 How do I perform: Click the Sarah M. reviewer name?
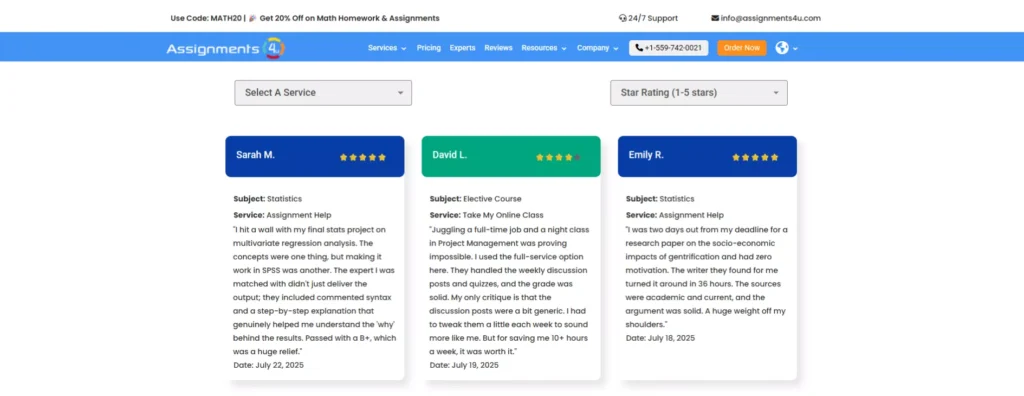[255, 155]
